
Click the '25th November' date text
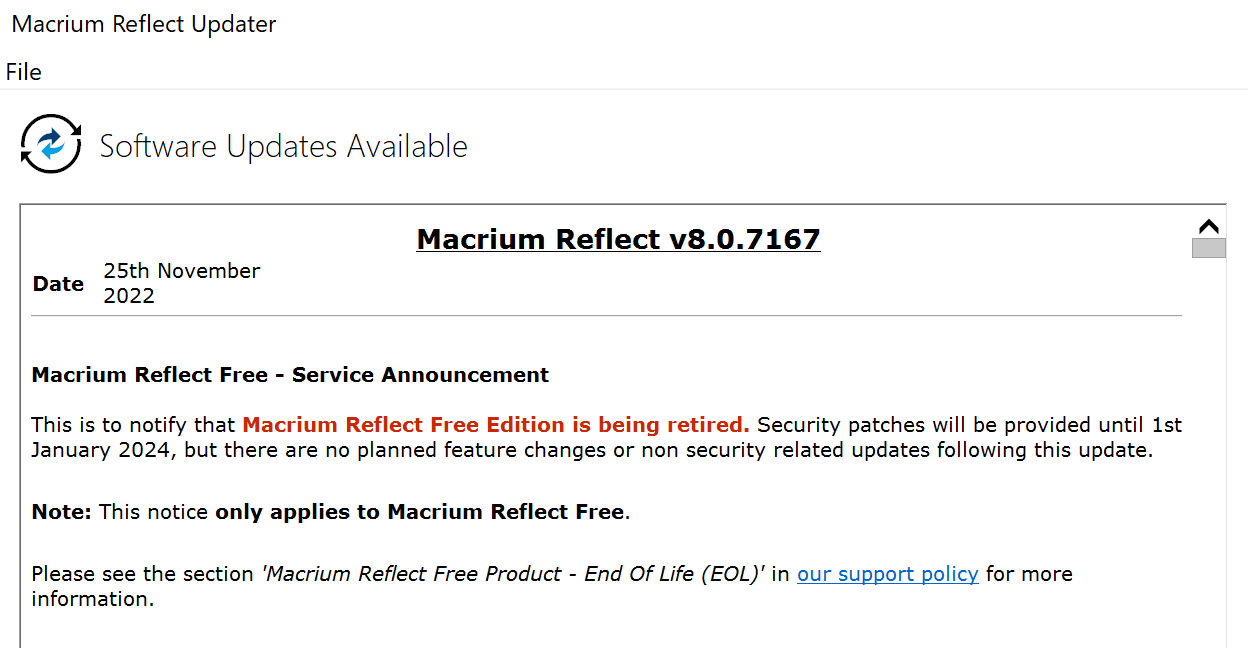(181, 271)
